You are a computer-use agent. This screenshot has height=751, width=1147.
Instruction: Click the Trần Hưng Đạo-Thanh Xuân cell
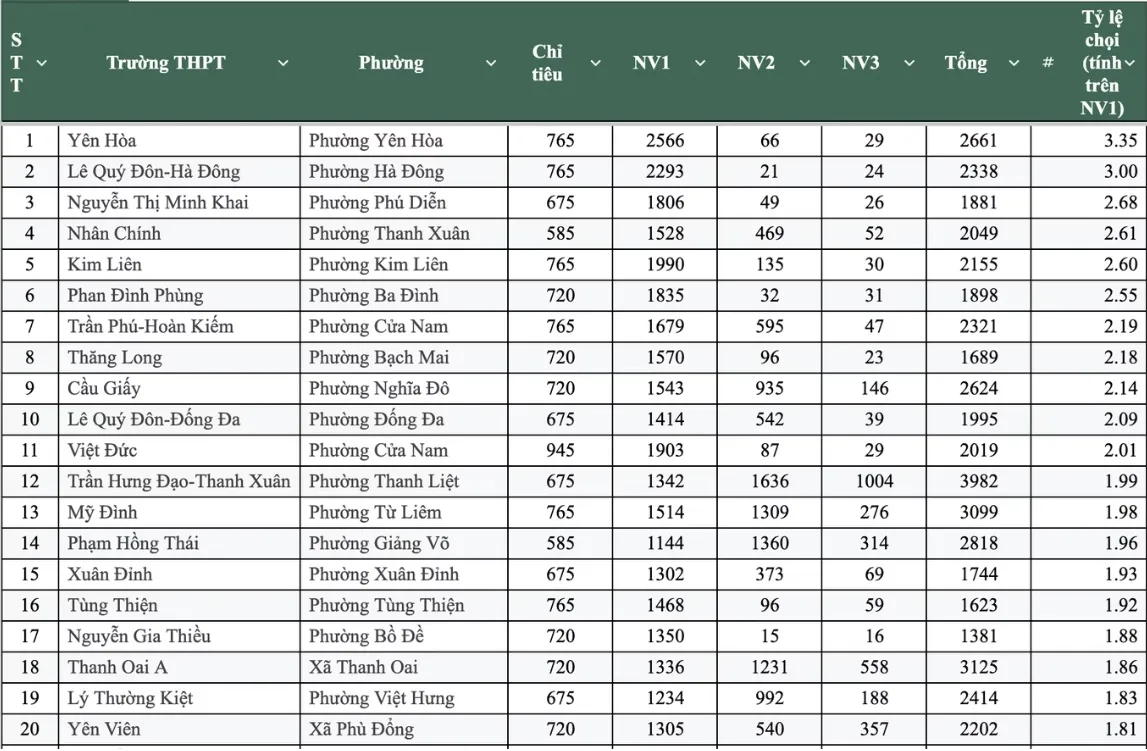pyautogui.click(x=179, y=481)
